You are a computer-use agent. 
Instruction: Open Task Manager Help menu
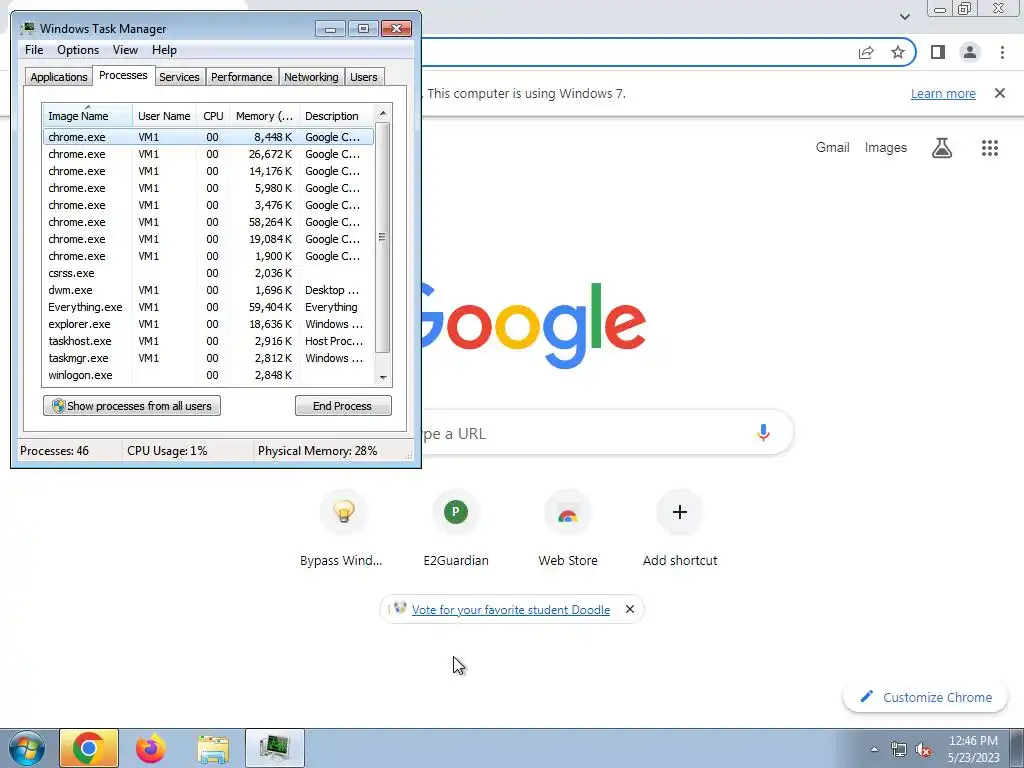click(x=164, y=50)
